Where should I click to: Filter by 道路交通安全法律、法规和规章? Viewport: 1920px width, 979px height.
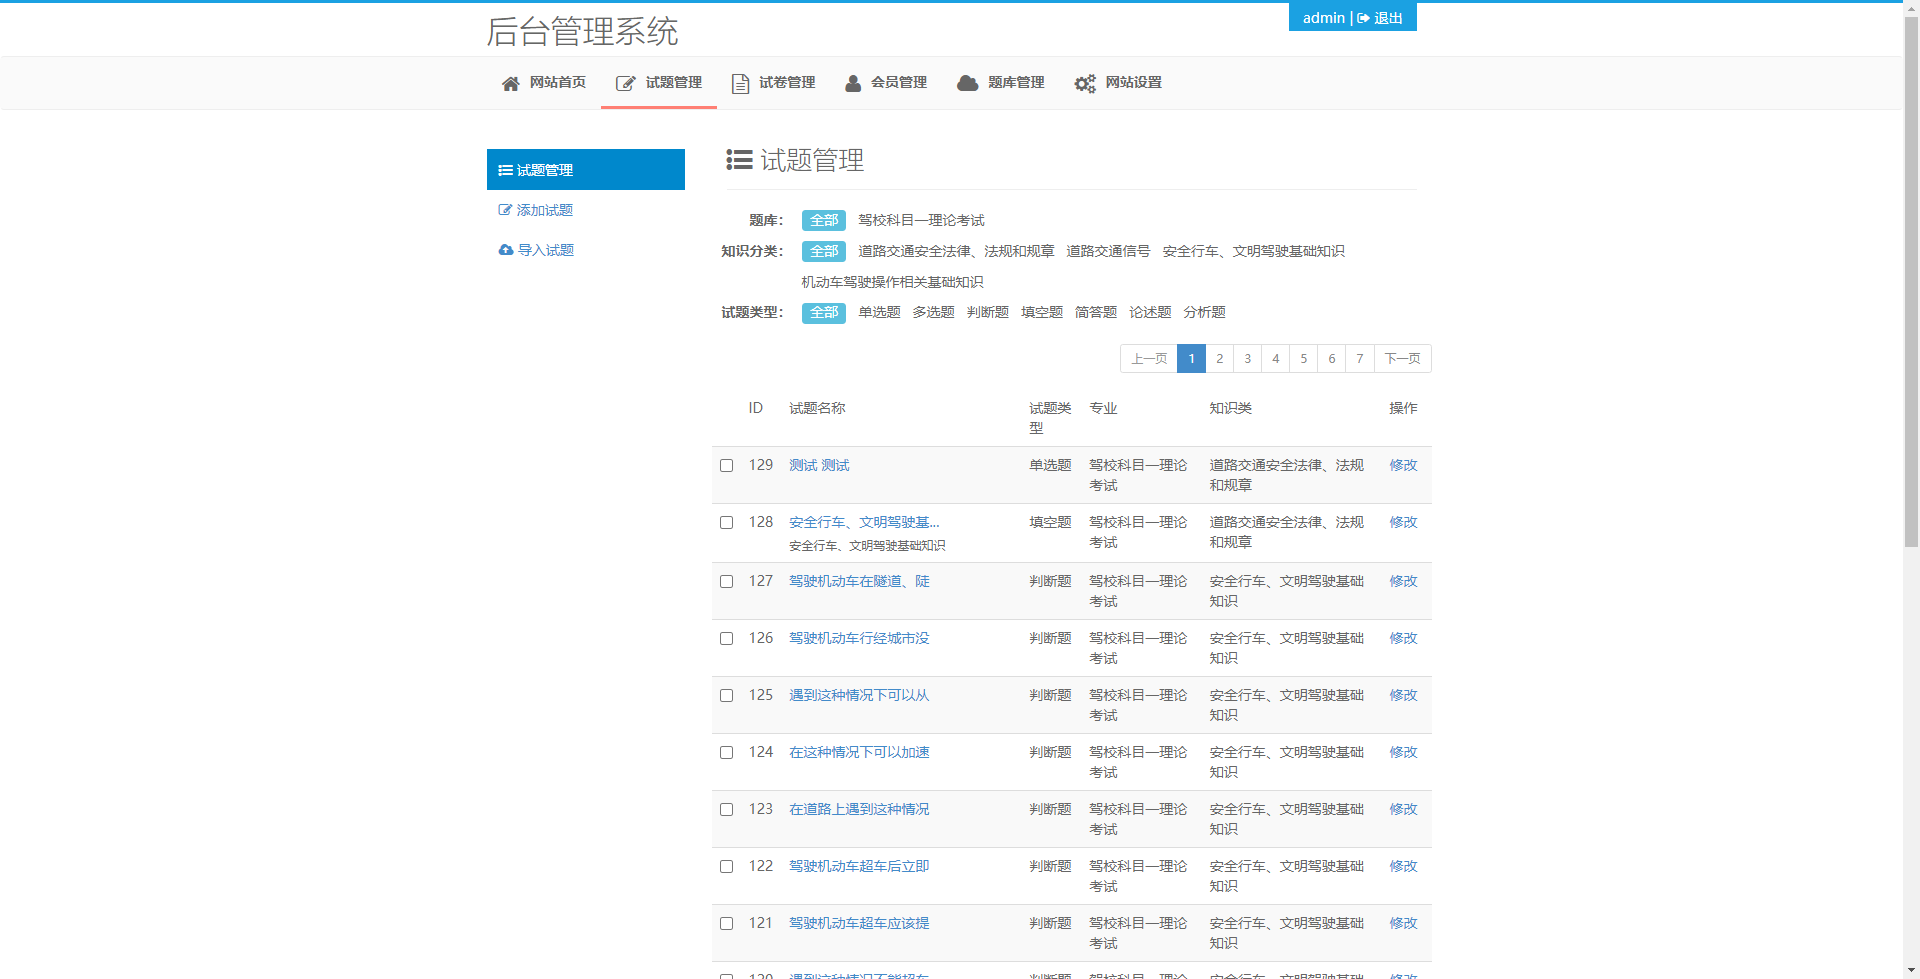pos(956,251)
